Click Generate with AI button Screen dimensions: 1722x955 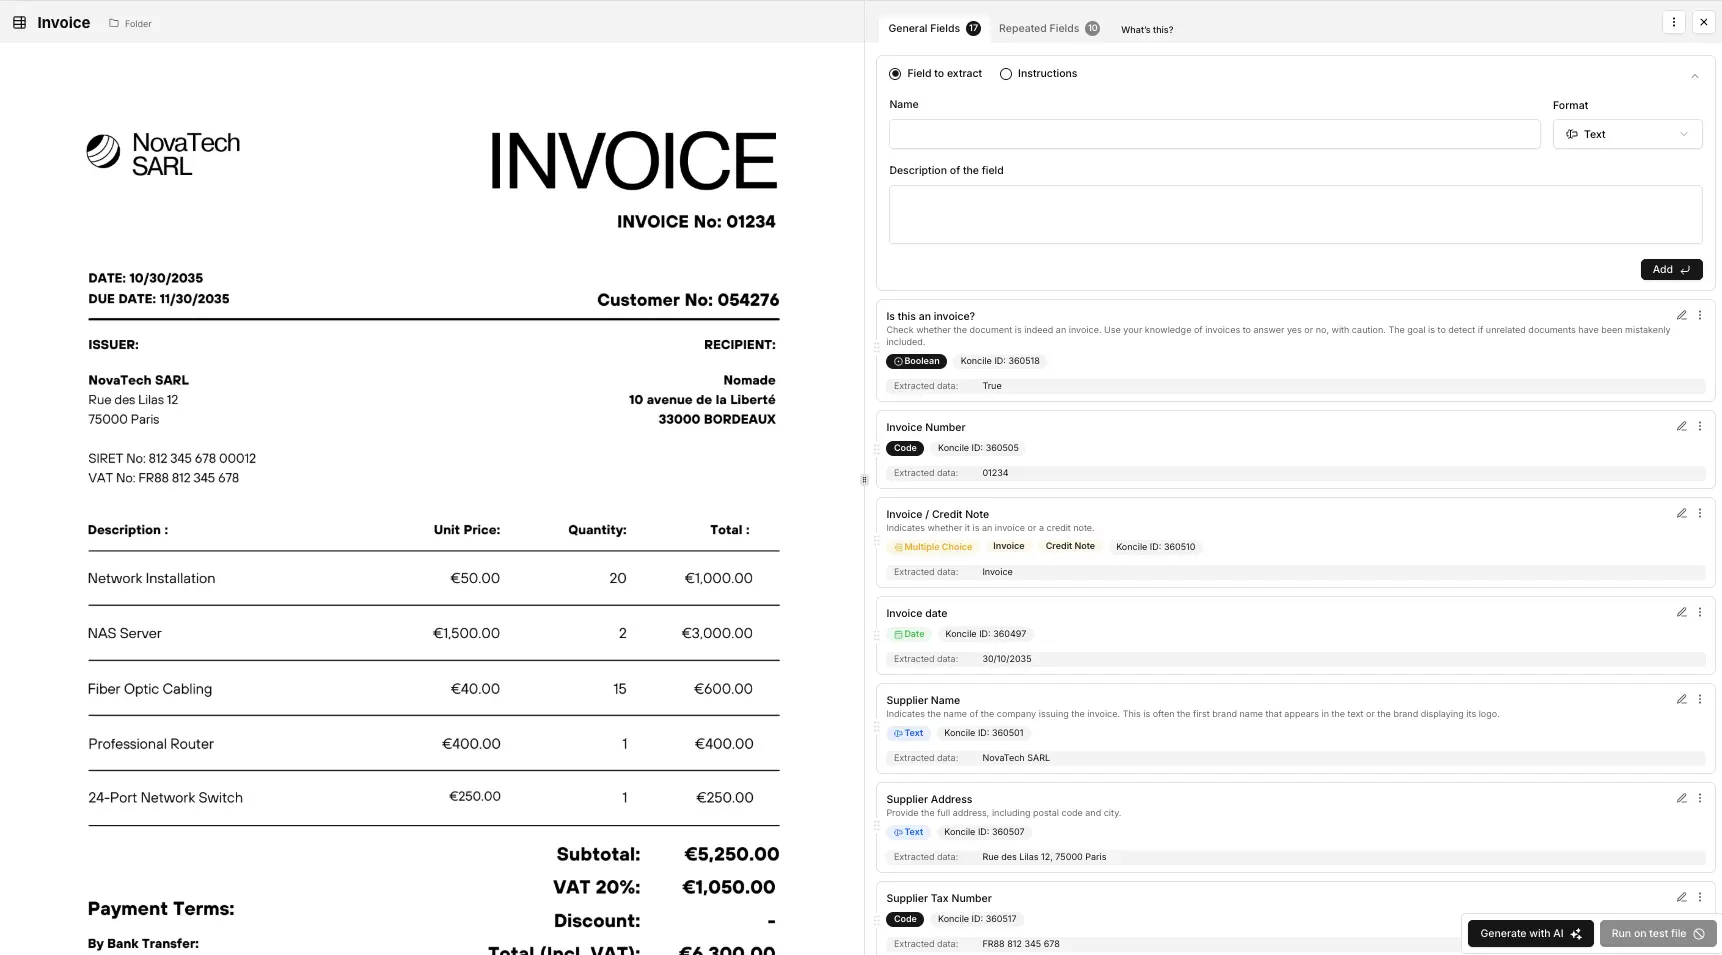click(1530, 933)
